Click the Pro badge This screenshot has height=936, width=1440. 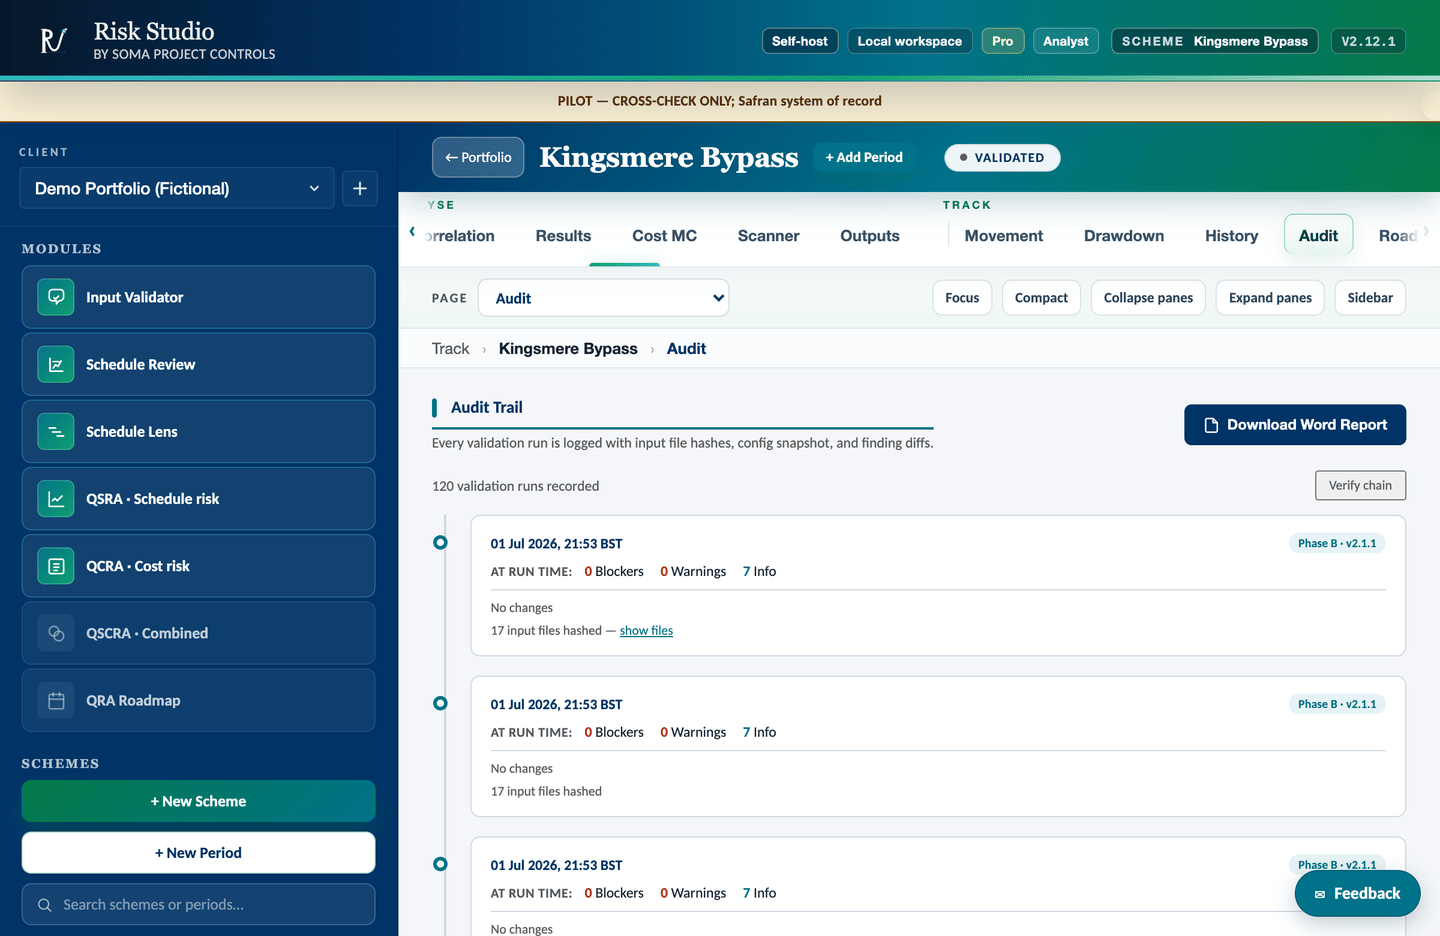click(x=1002, y=41)
